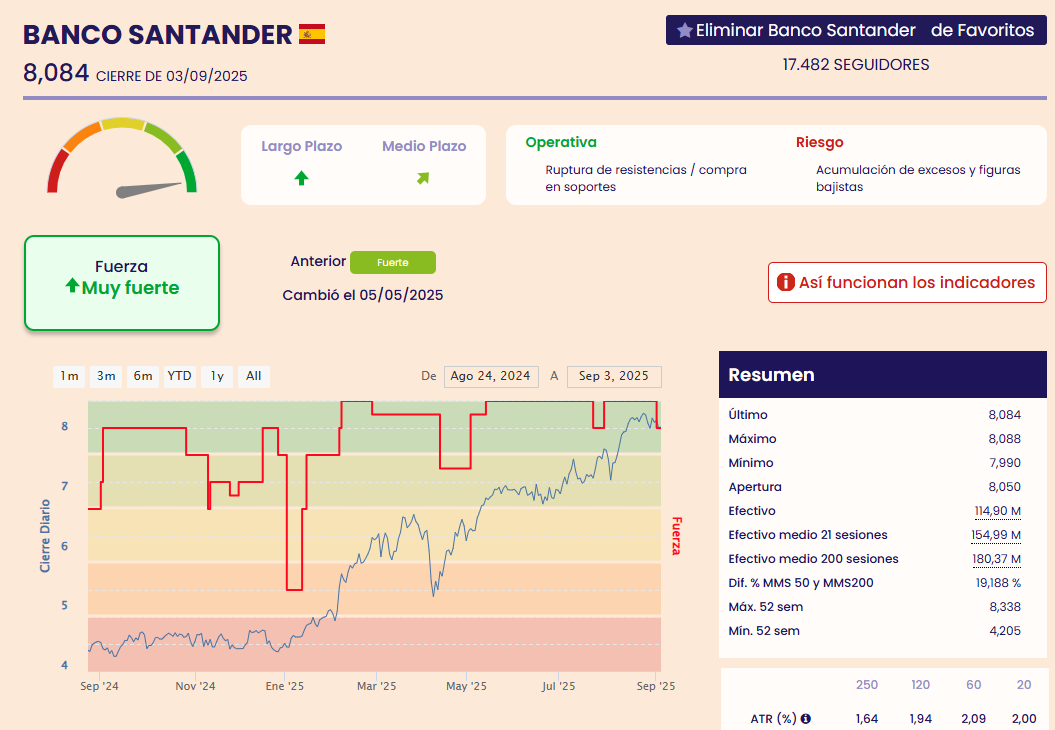This screenshot has height=730, width=1055.
Task: Select the 1m chart range
Action: click(x=69, y=376)
